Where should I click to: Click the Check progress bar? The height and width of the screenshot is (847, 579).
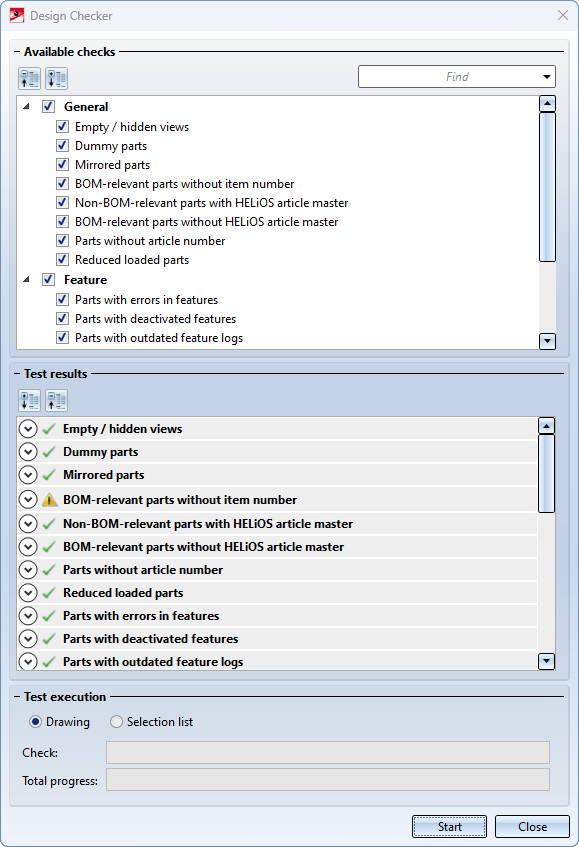(x=328, y=752)
